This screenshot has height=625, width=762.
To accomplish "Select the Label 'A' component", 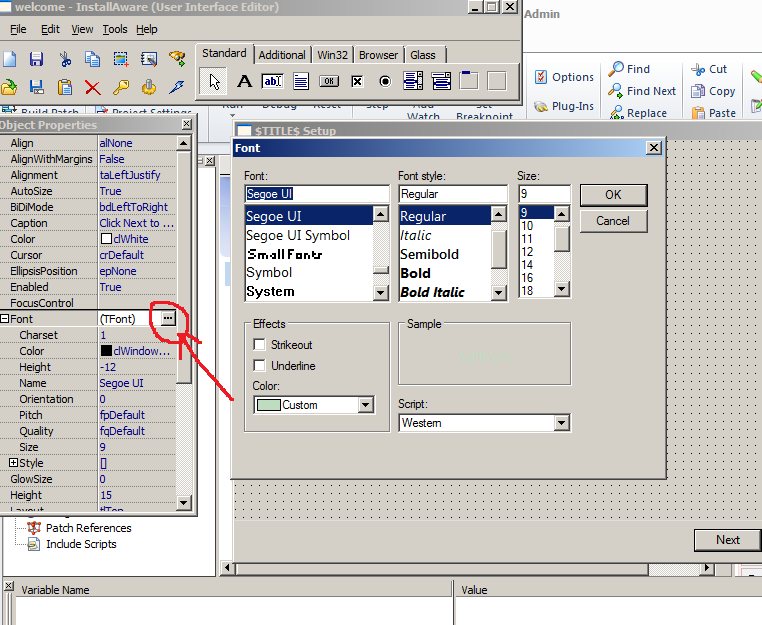I will (244, 81).
